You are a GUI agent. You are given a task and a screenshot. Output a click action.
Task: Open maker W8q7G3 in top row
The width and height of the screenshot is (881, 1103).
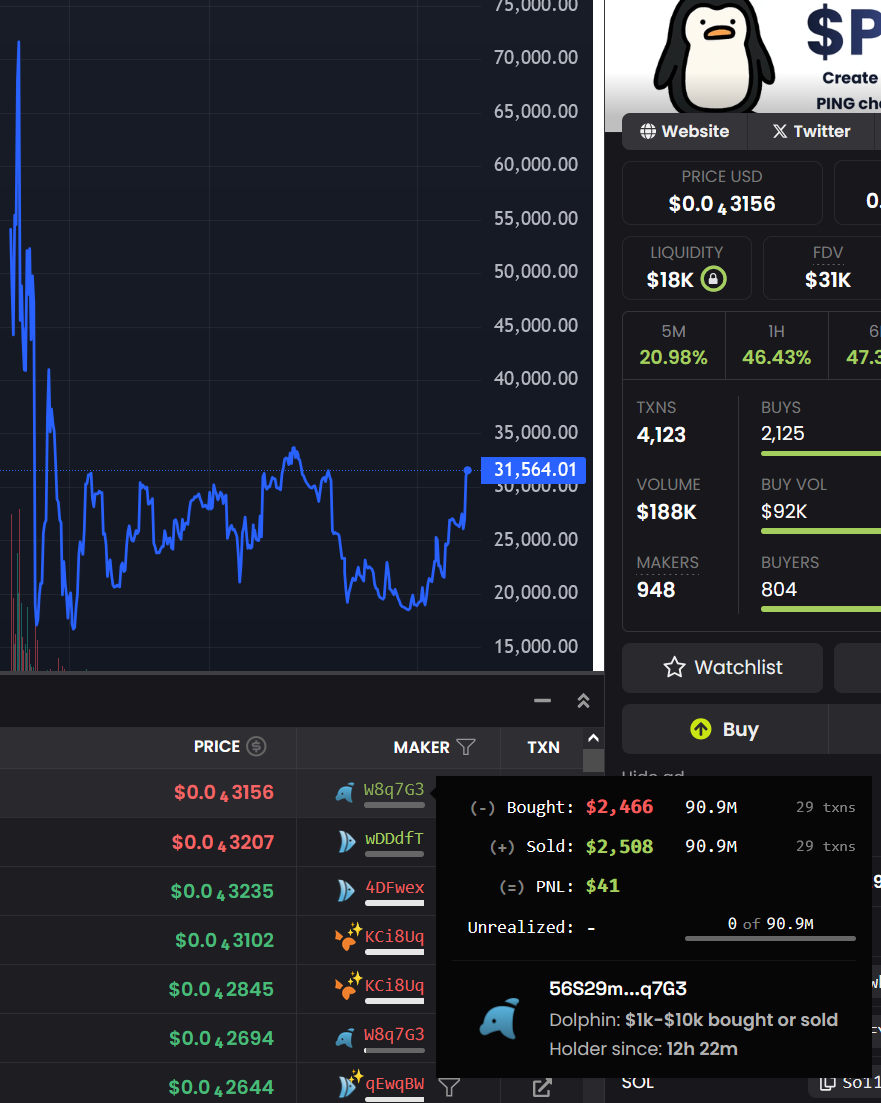point(394,789)
